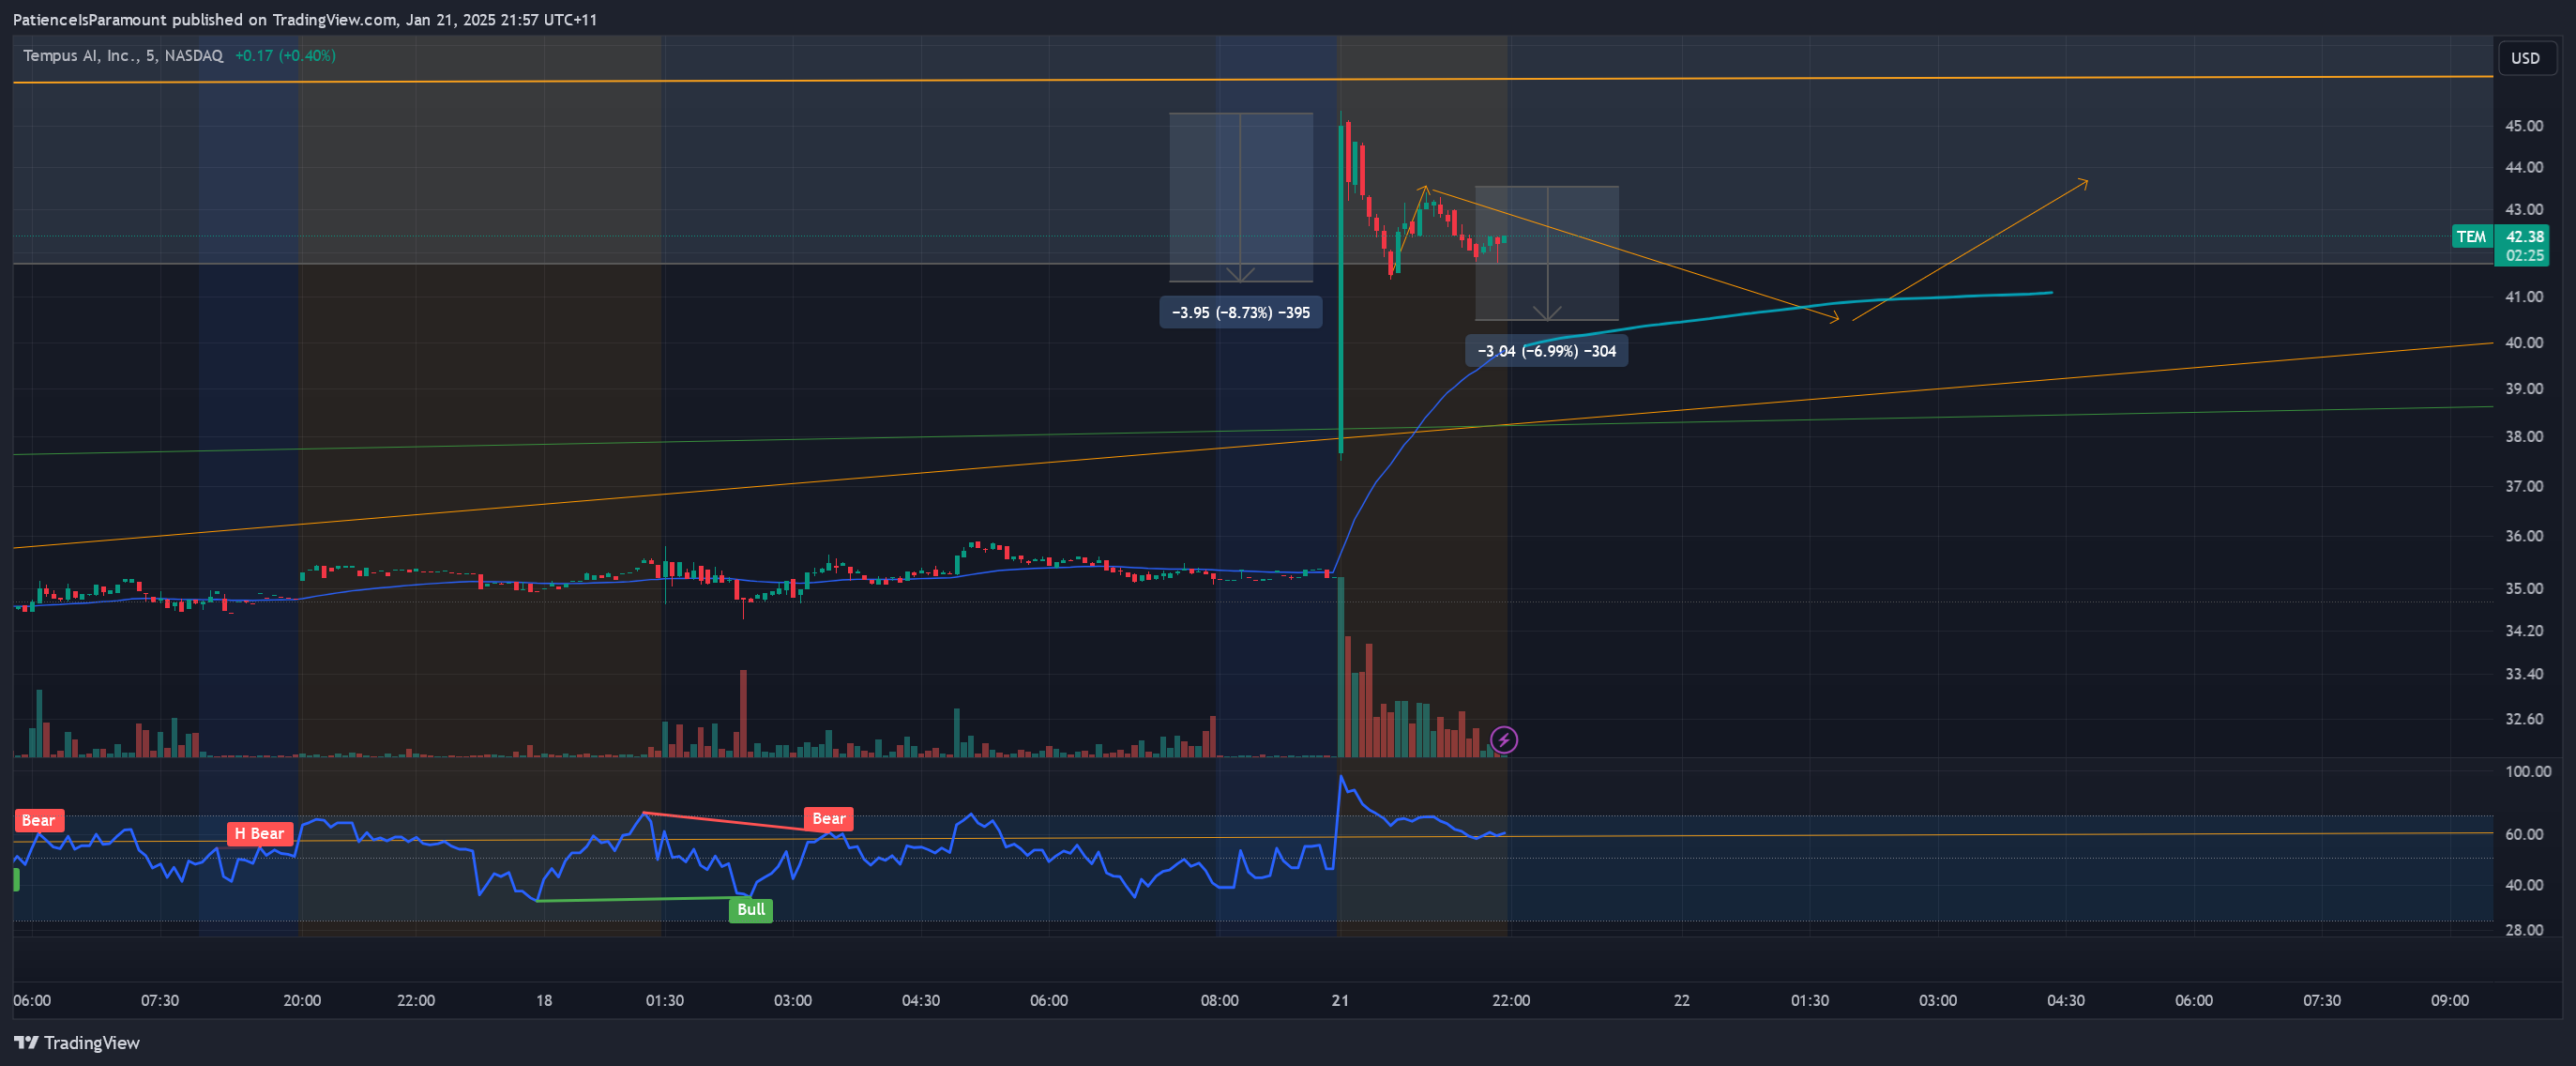Select the green Bull divergence label

tap(750, 909)
